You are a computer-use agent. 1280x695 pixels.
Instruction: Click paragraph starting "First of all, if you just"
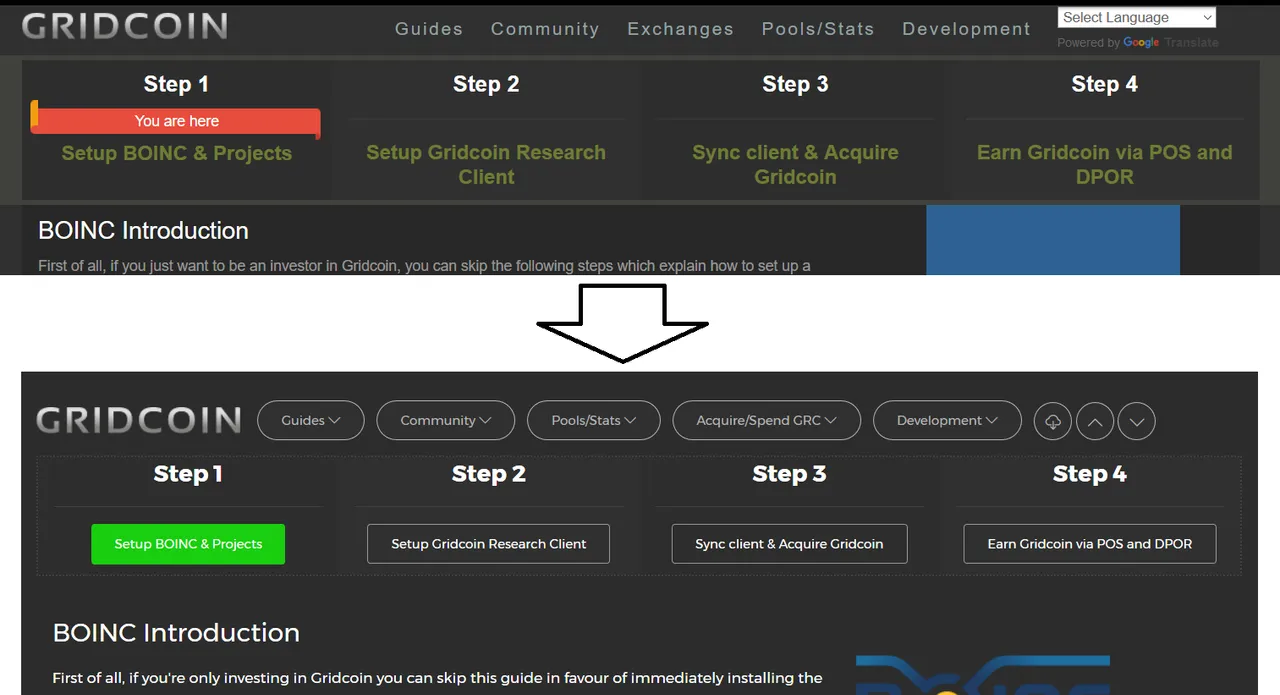coord(424,266)
